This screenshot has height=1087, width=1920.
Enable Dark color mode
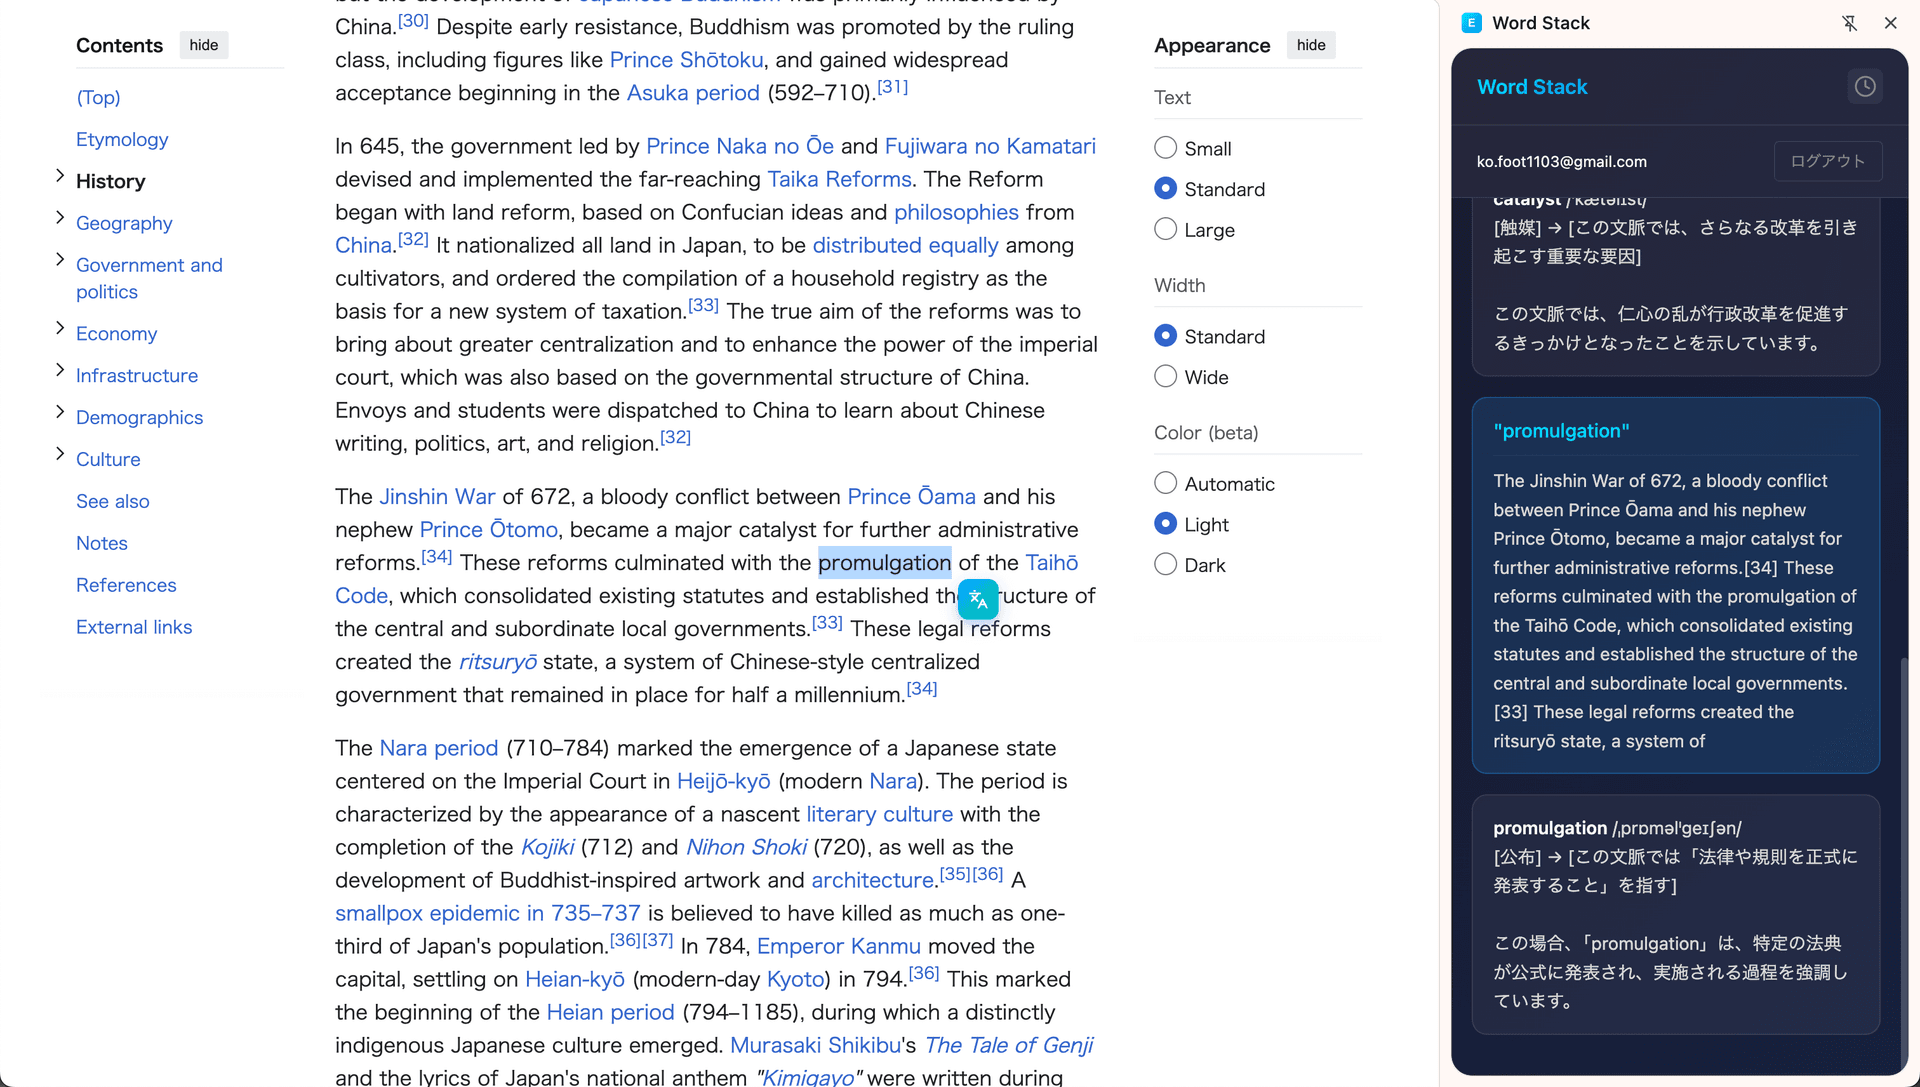point(1165,564)
